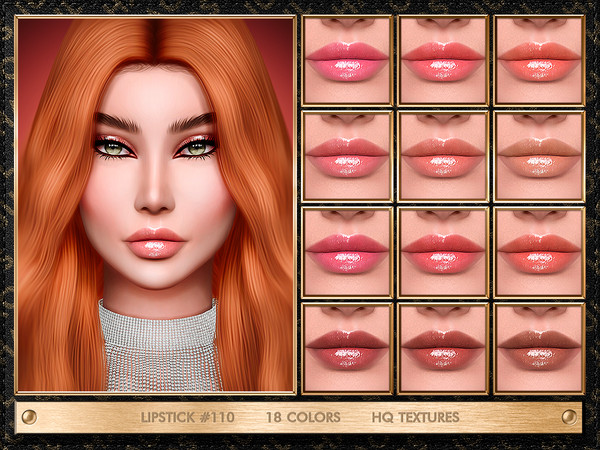The width and height of the screenshot is (600, 450).
Task: Click the left gold screw on banner
Action: [31, 416]
